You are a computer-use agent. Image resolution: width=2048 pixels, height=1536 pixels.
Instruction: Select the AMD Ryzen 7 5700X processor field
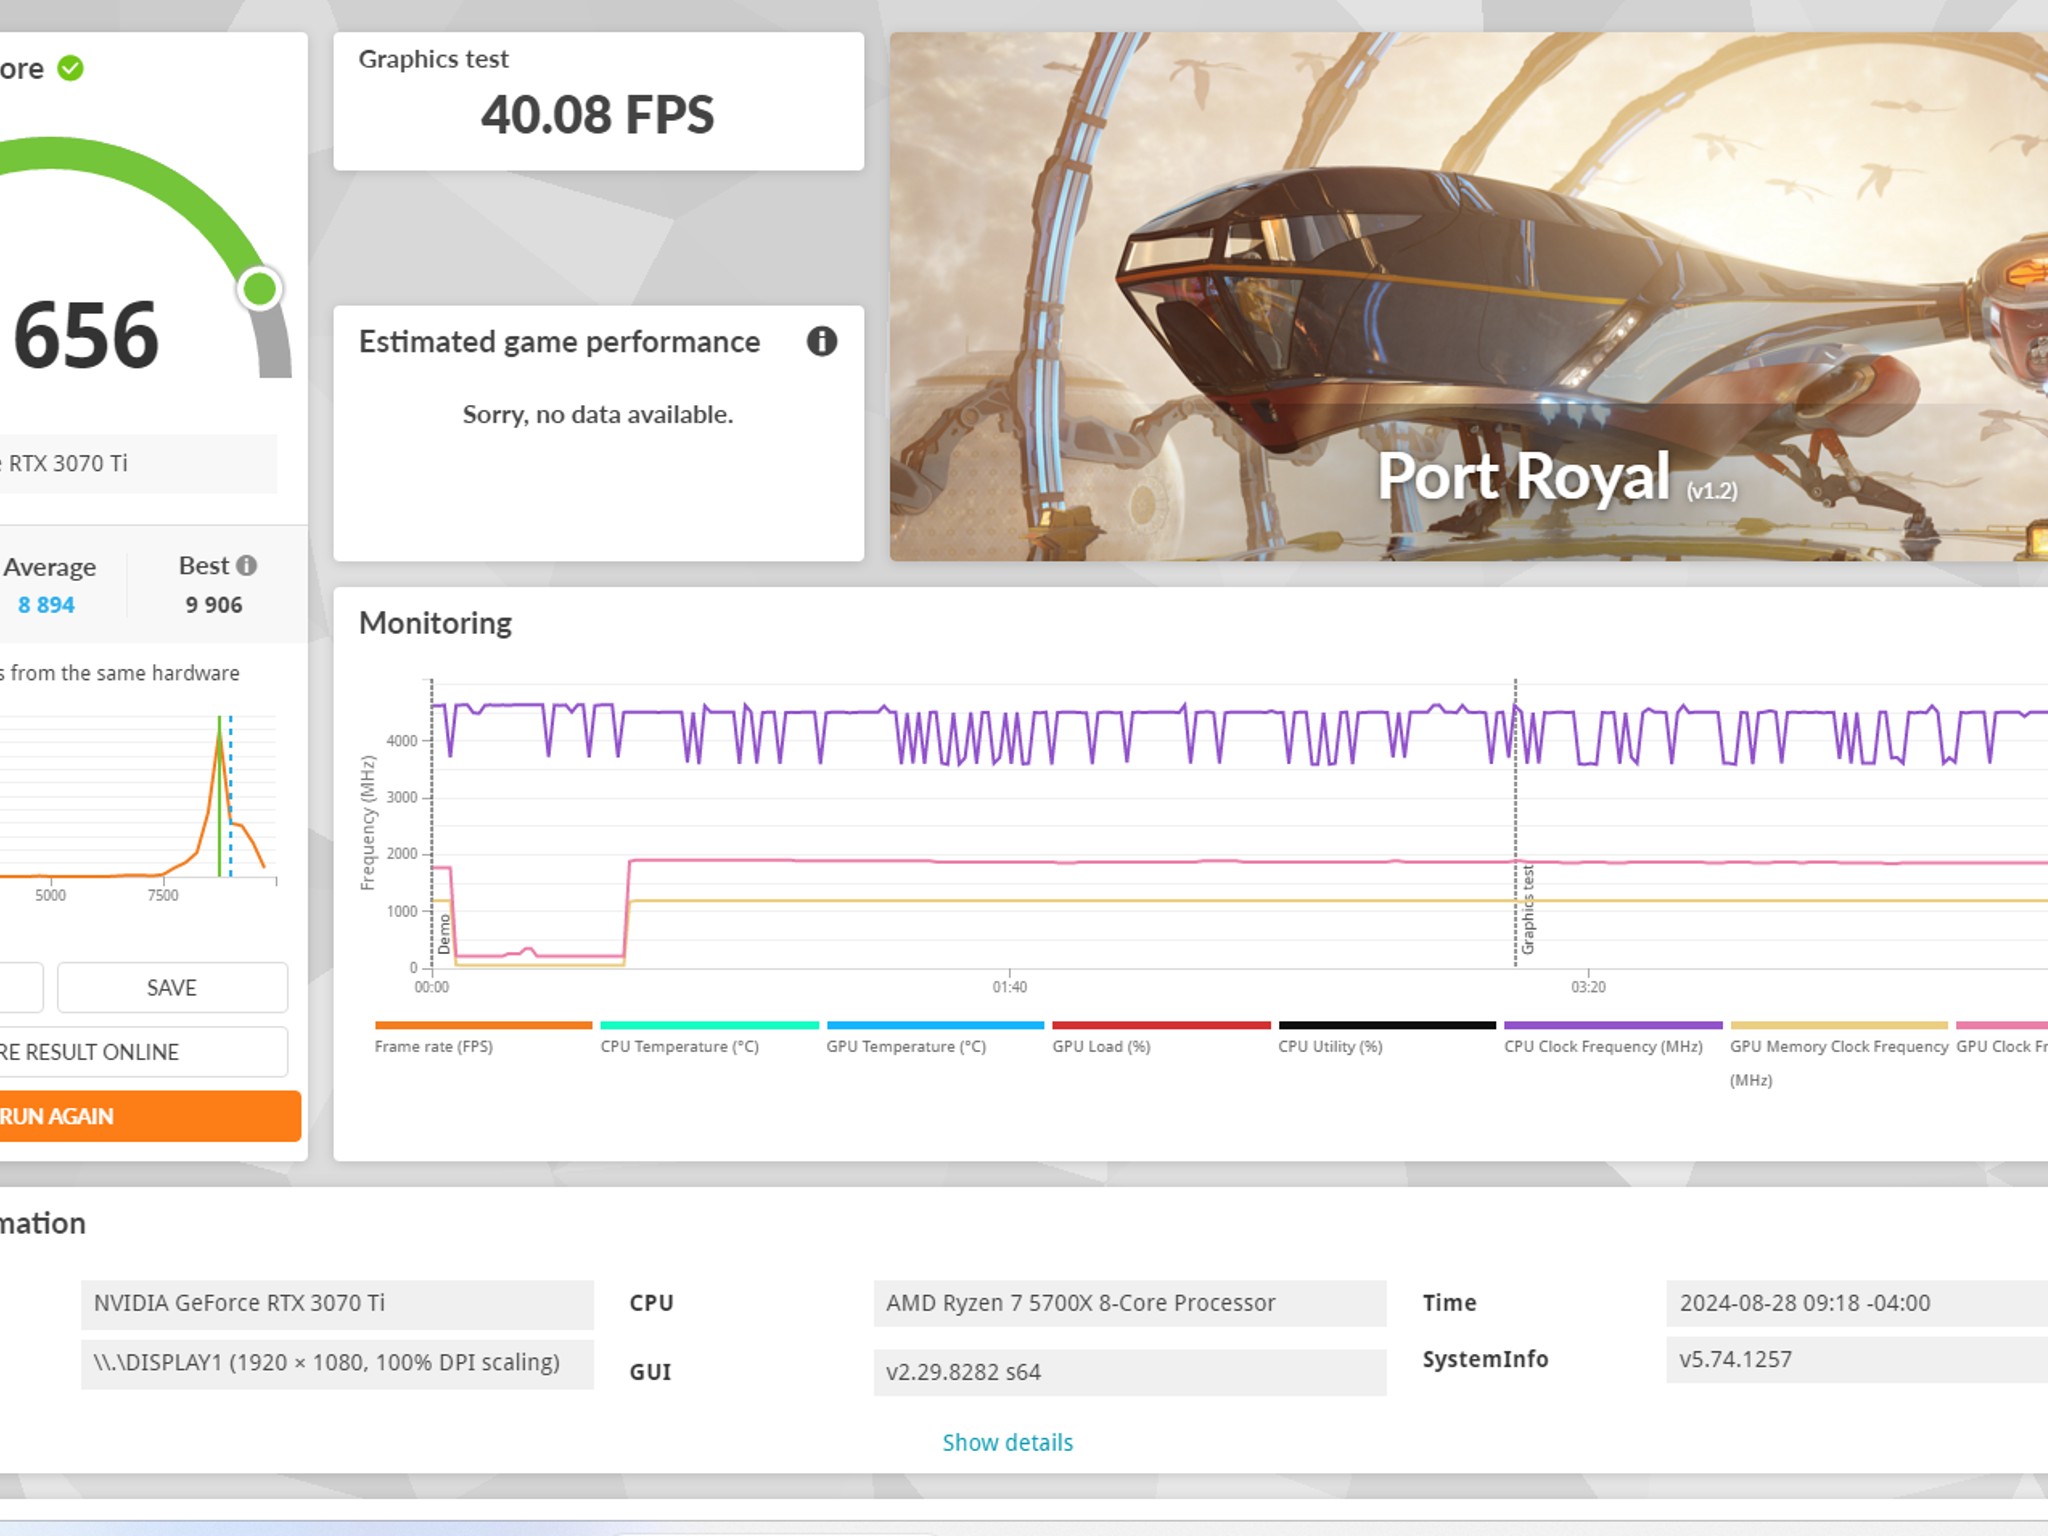(1130, 1303)
